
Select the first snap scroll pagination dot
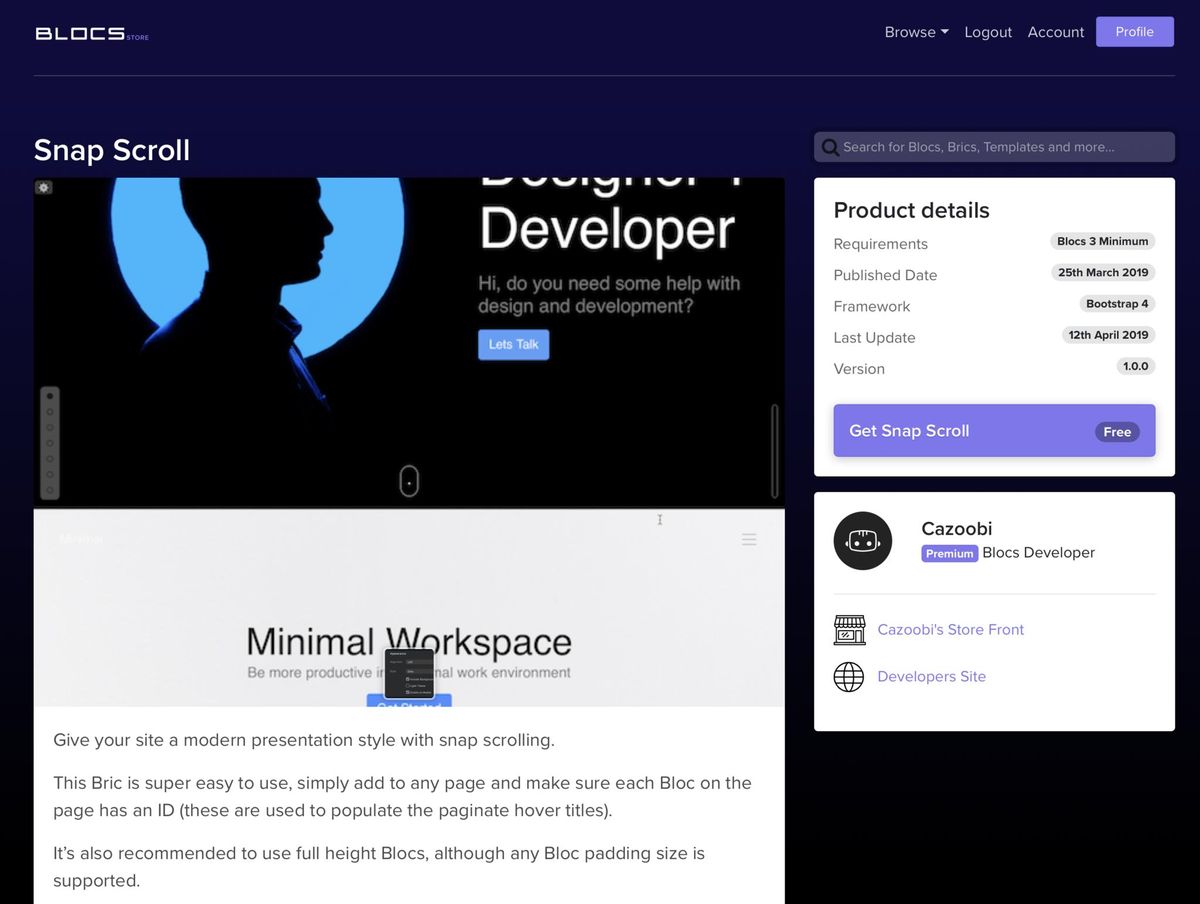click(50, 396)
